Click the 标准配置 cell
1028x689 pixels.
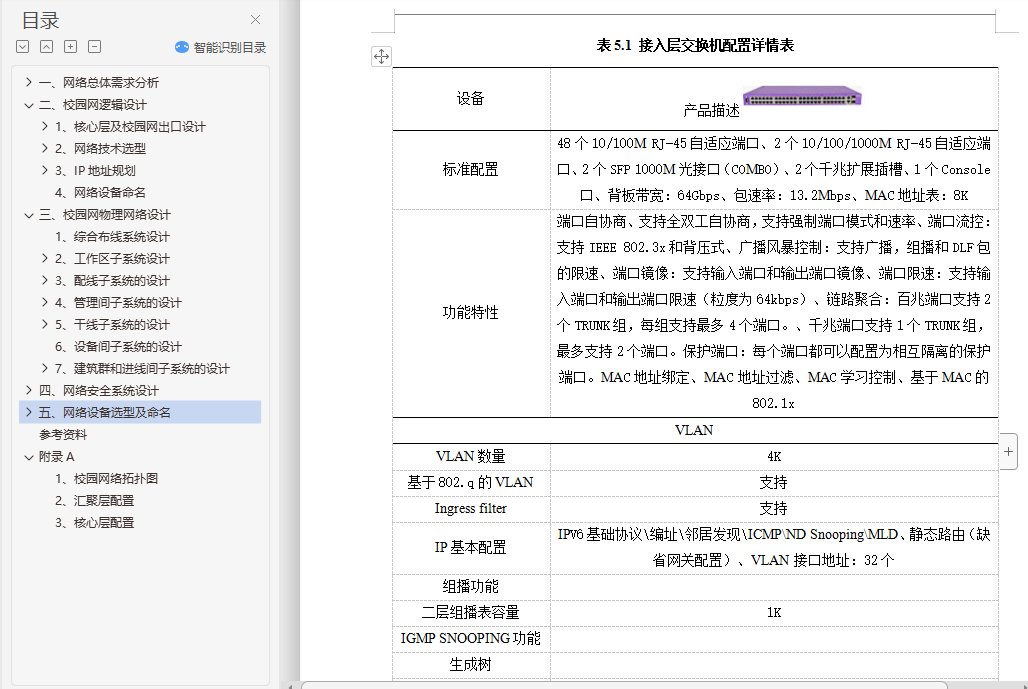470,170
